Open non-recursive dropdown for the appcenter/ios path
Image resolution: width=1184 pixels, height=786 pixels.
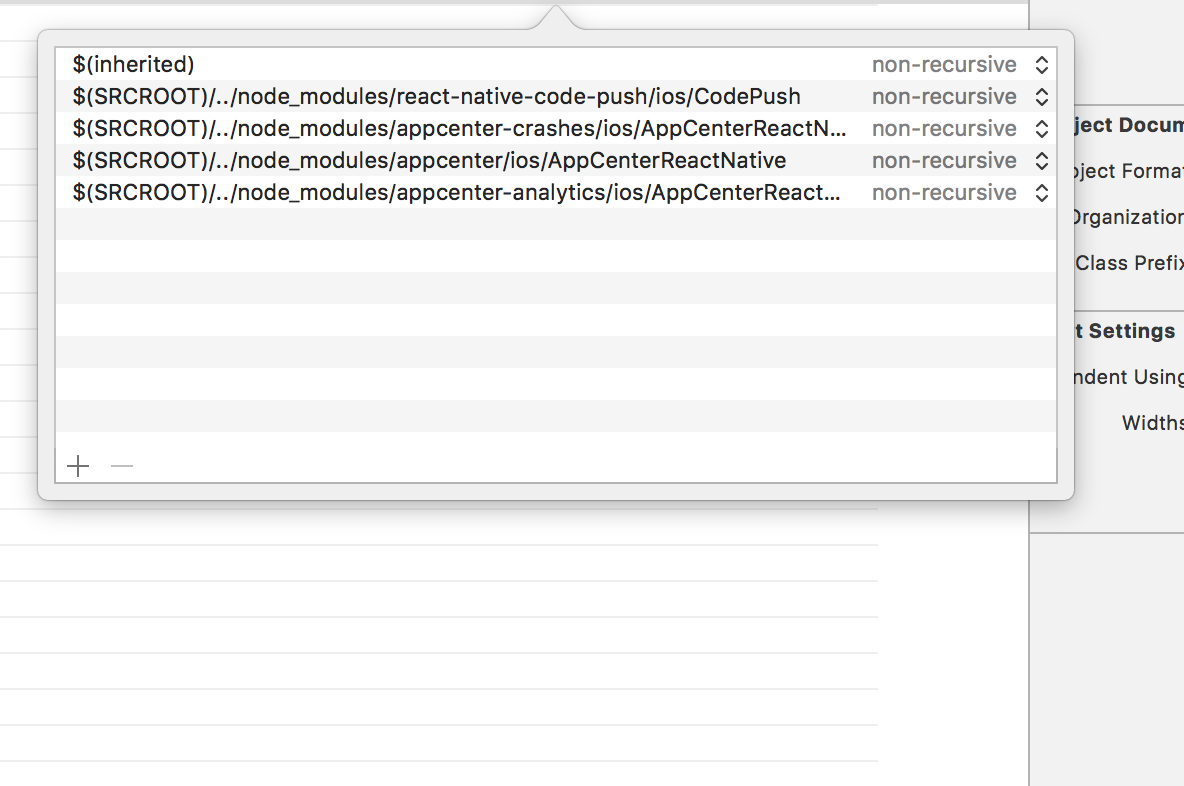[x=944, y=161]
